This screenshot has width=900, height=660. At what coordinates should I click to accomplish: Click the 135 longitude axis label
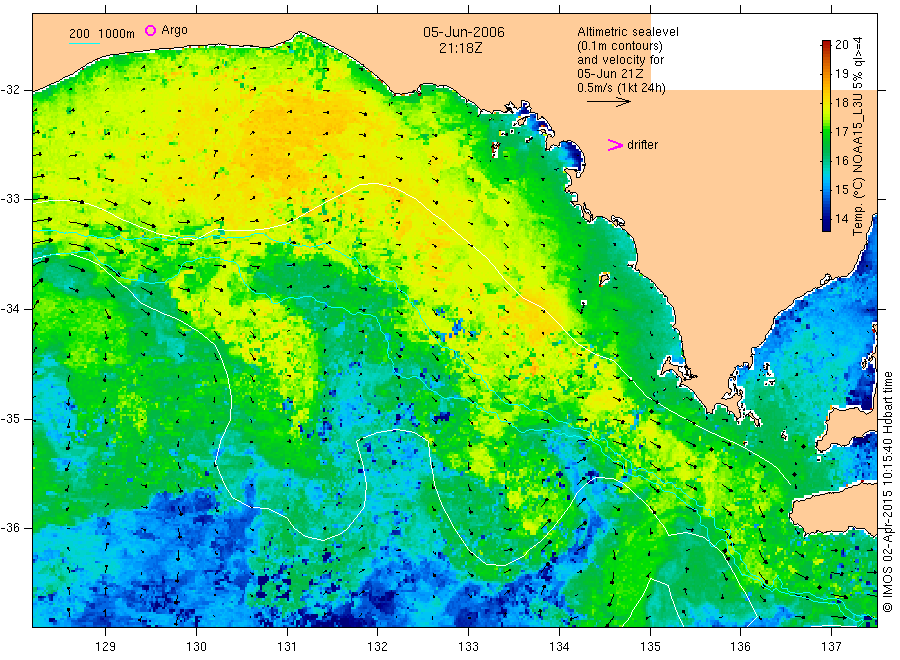(650, 647)
